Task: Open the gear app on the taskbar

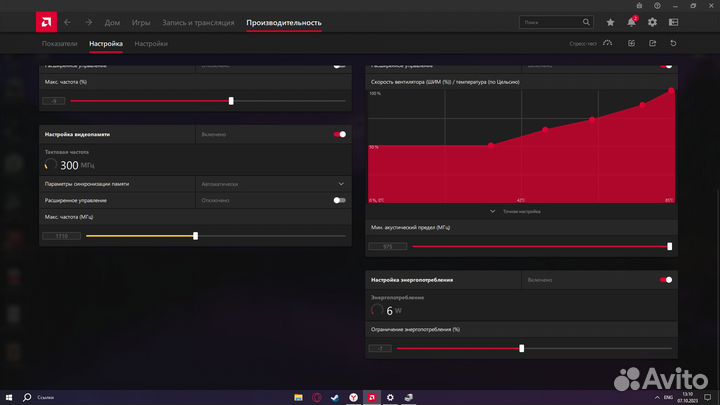Action: pos(390,397)
